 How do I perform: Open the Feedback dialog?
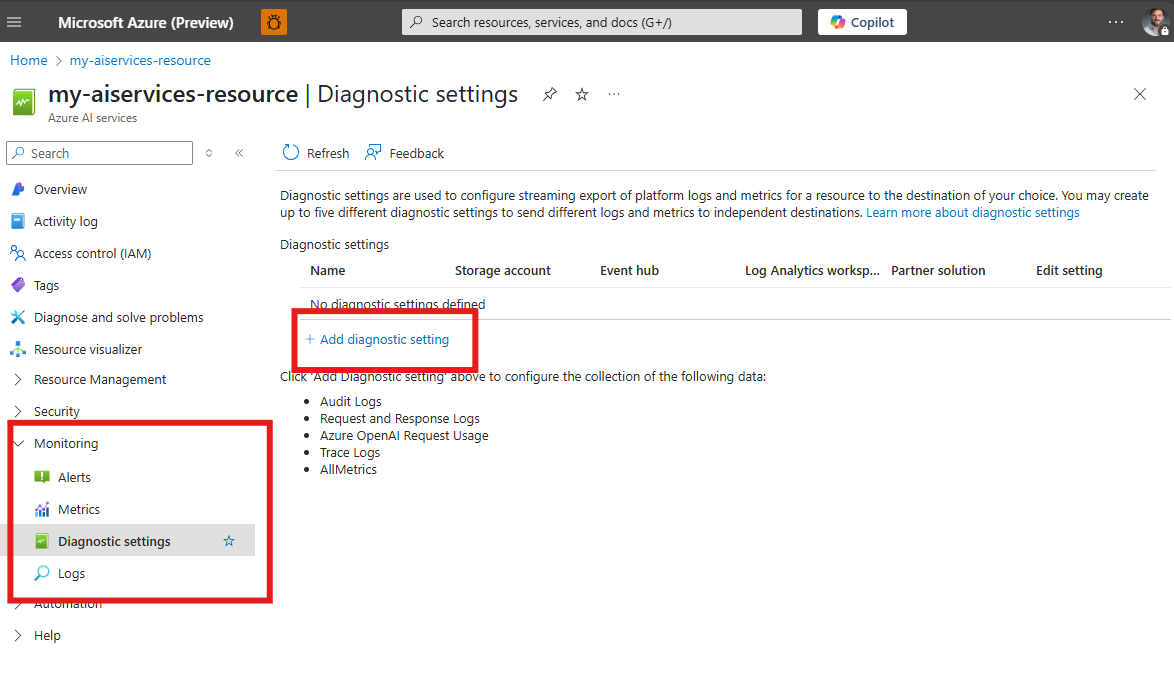click(404, 152)
